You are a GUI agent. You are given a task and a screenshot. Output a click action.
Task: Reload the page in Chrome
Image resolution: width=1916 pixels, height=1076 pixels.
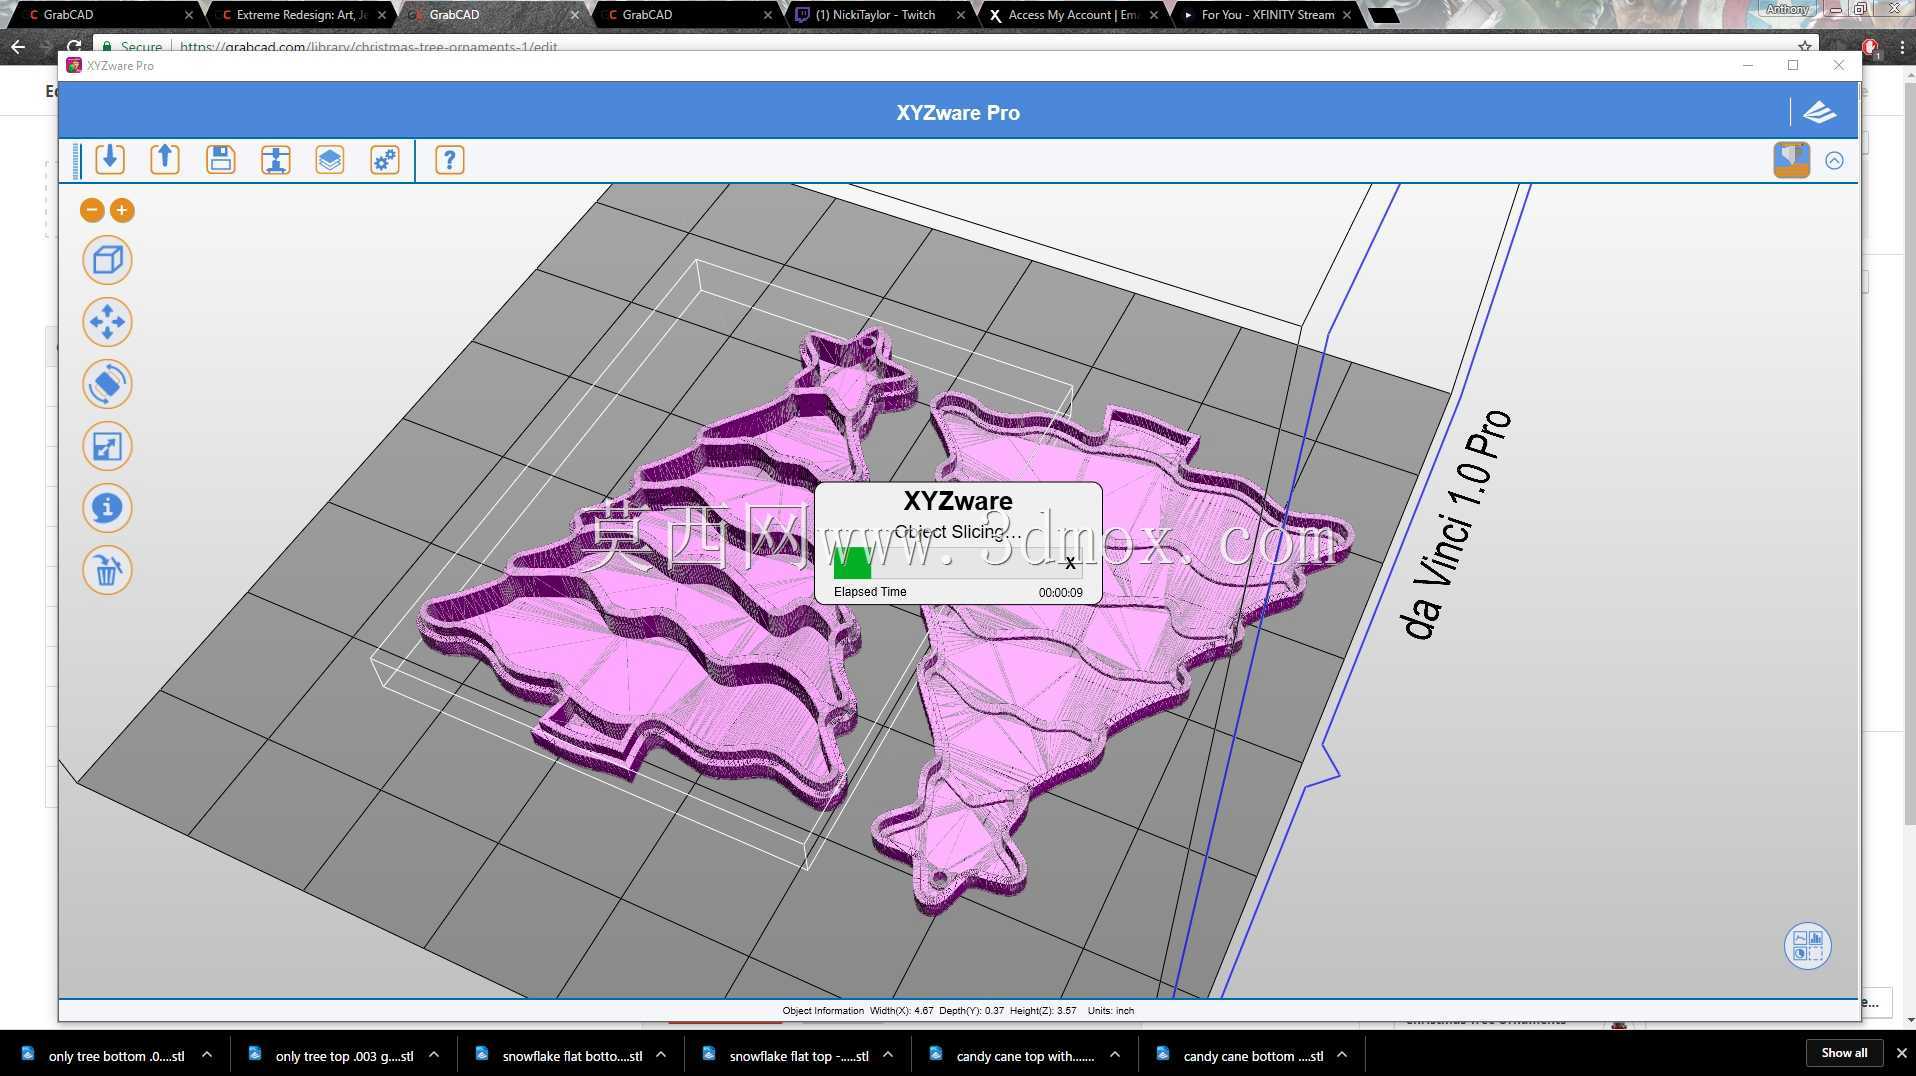pos(74,46)
